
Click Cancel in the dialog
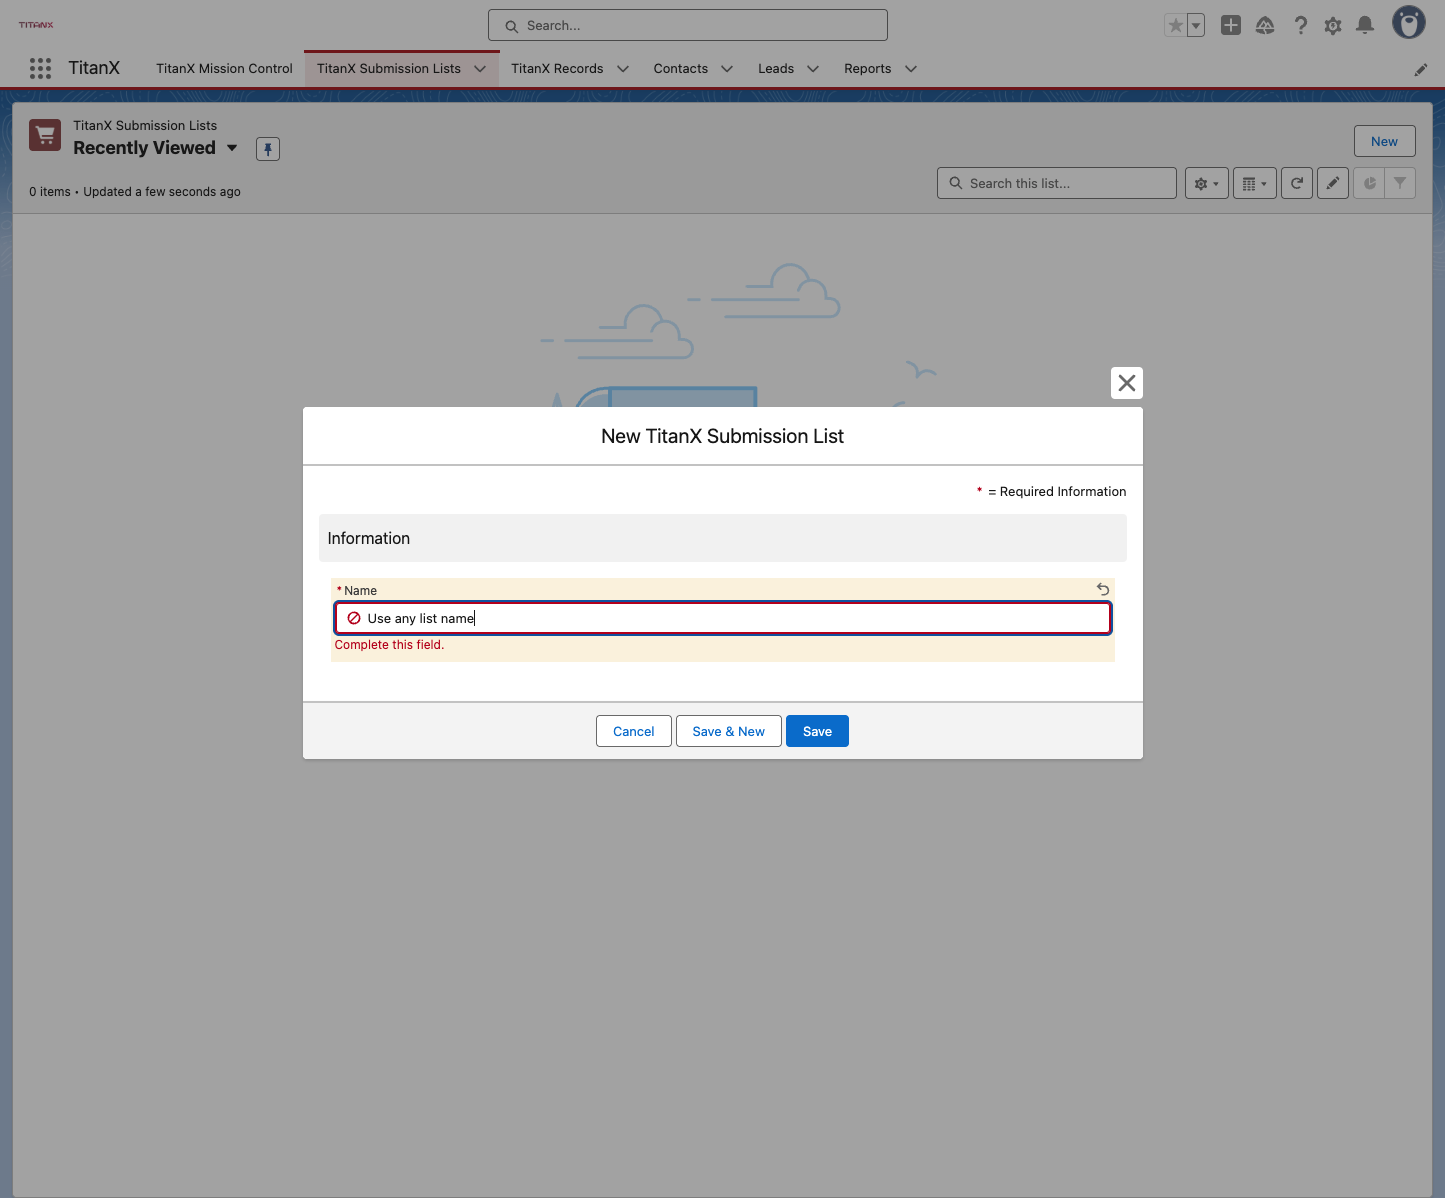[x=634, y=731]
